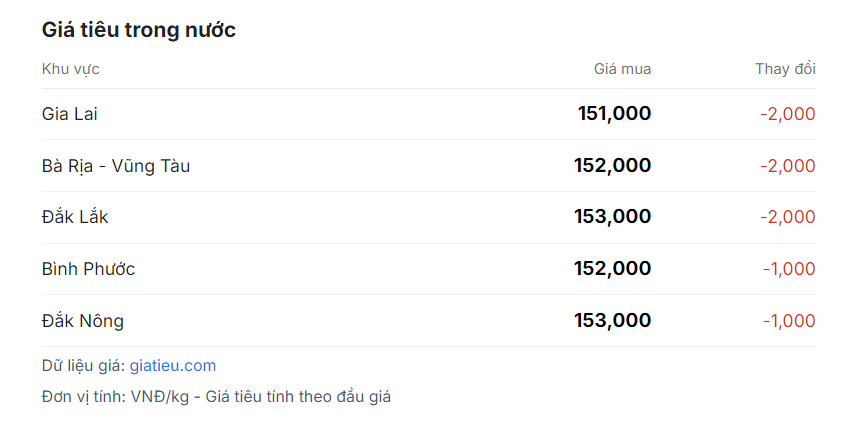Click Bình Phước price 152,000
This screenshot has width=860, height=441.
tap(613, 269)
